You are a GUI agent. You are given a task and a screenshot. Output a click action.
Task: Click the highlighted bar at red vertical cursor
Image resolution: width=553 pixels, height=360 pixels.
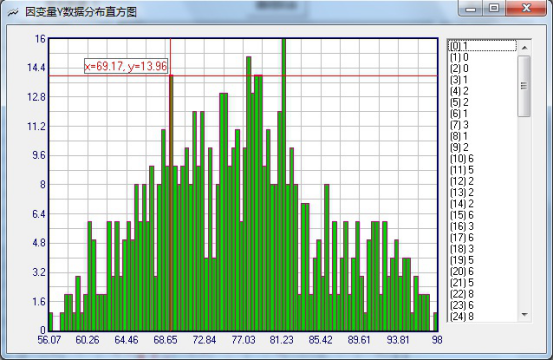click(x=171, y=203)
